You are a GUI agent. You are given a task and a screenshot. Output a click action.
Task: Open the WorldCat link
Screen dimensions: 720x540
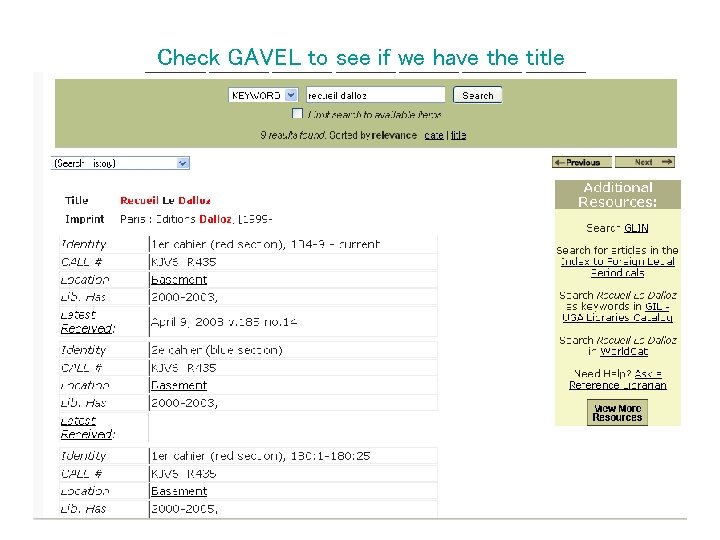point(624,351)
